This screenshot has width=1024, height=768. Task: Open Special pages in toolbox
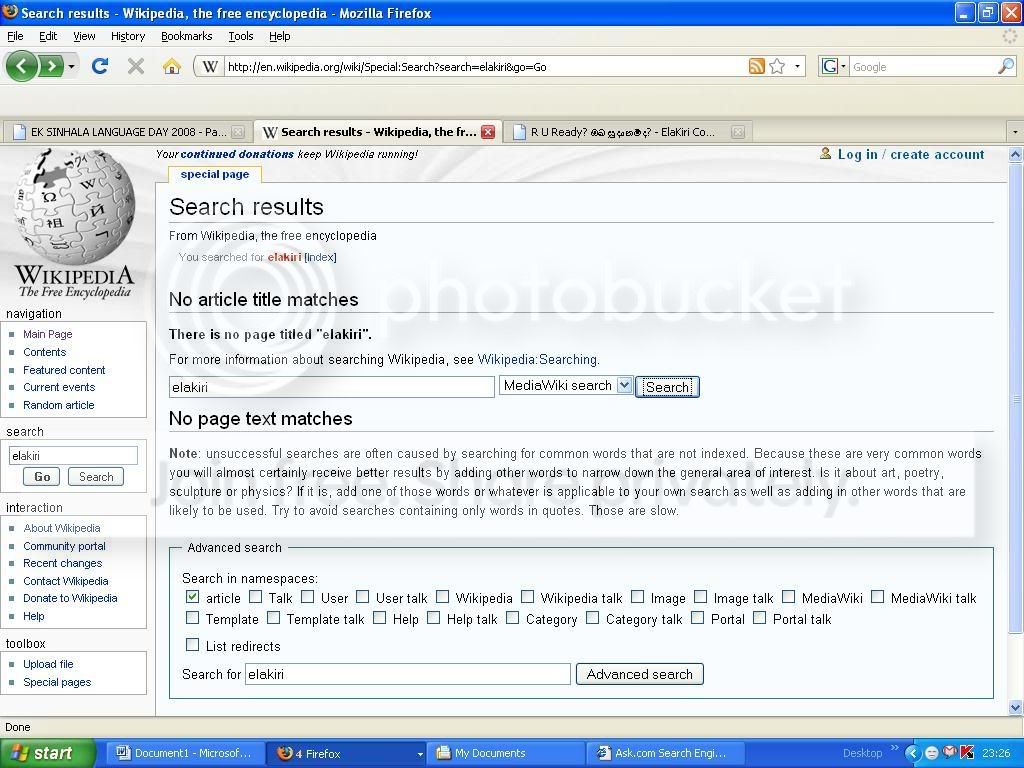[57, 682]
